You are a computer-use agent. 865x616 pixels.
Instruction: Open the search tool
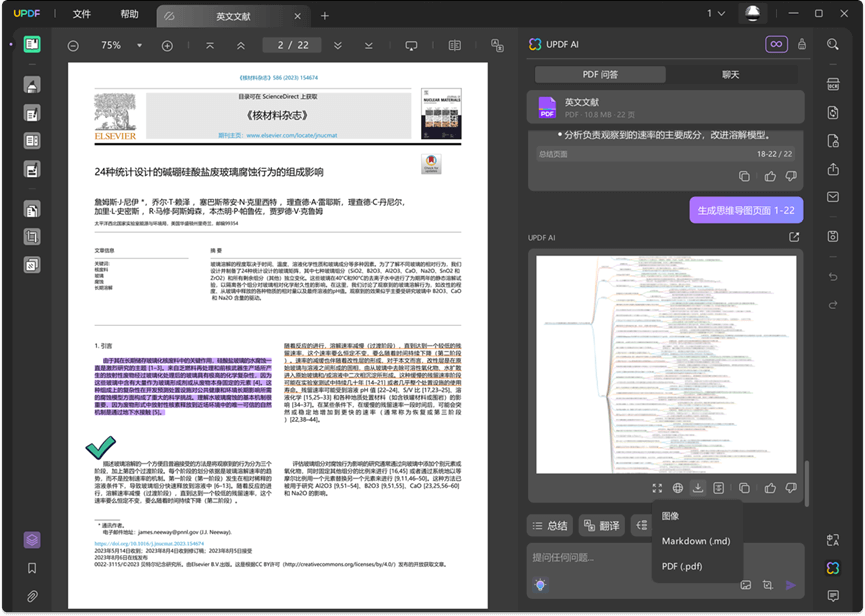coord(833,44)
